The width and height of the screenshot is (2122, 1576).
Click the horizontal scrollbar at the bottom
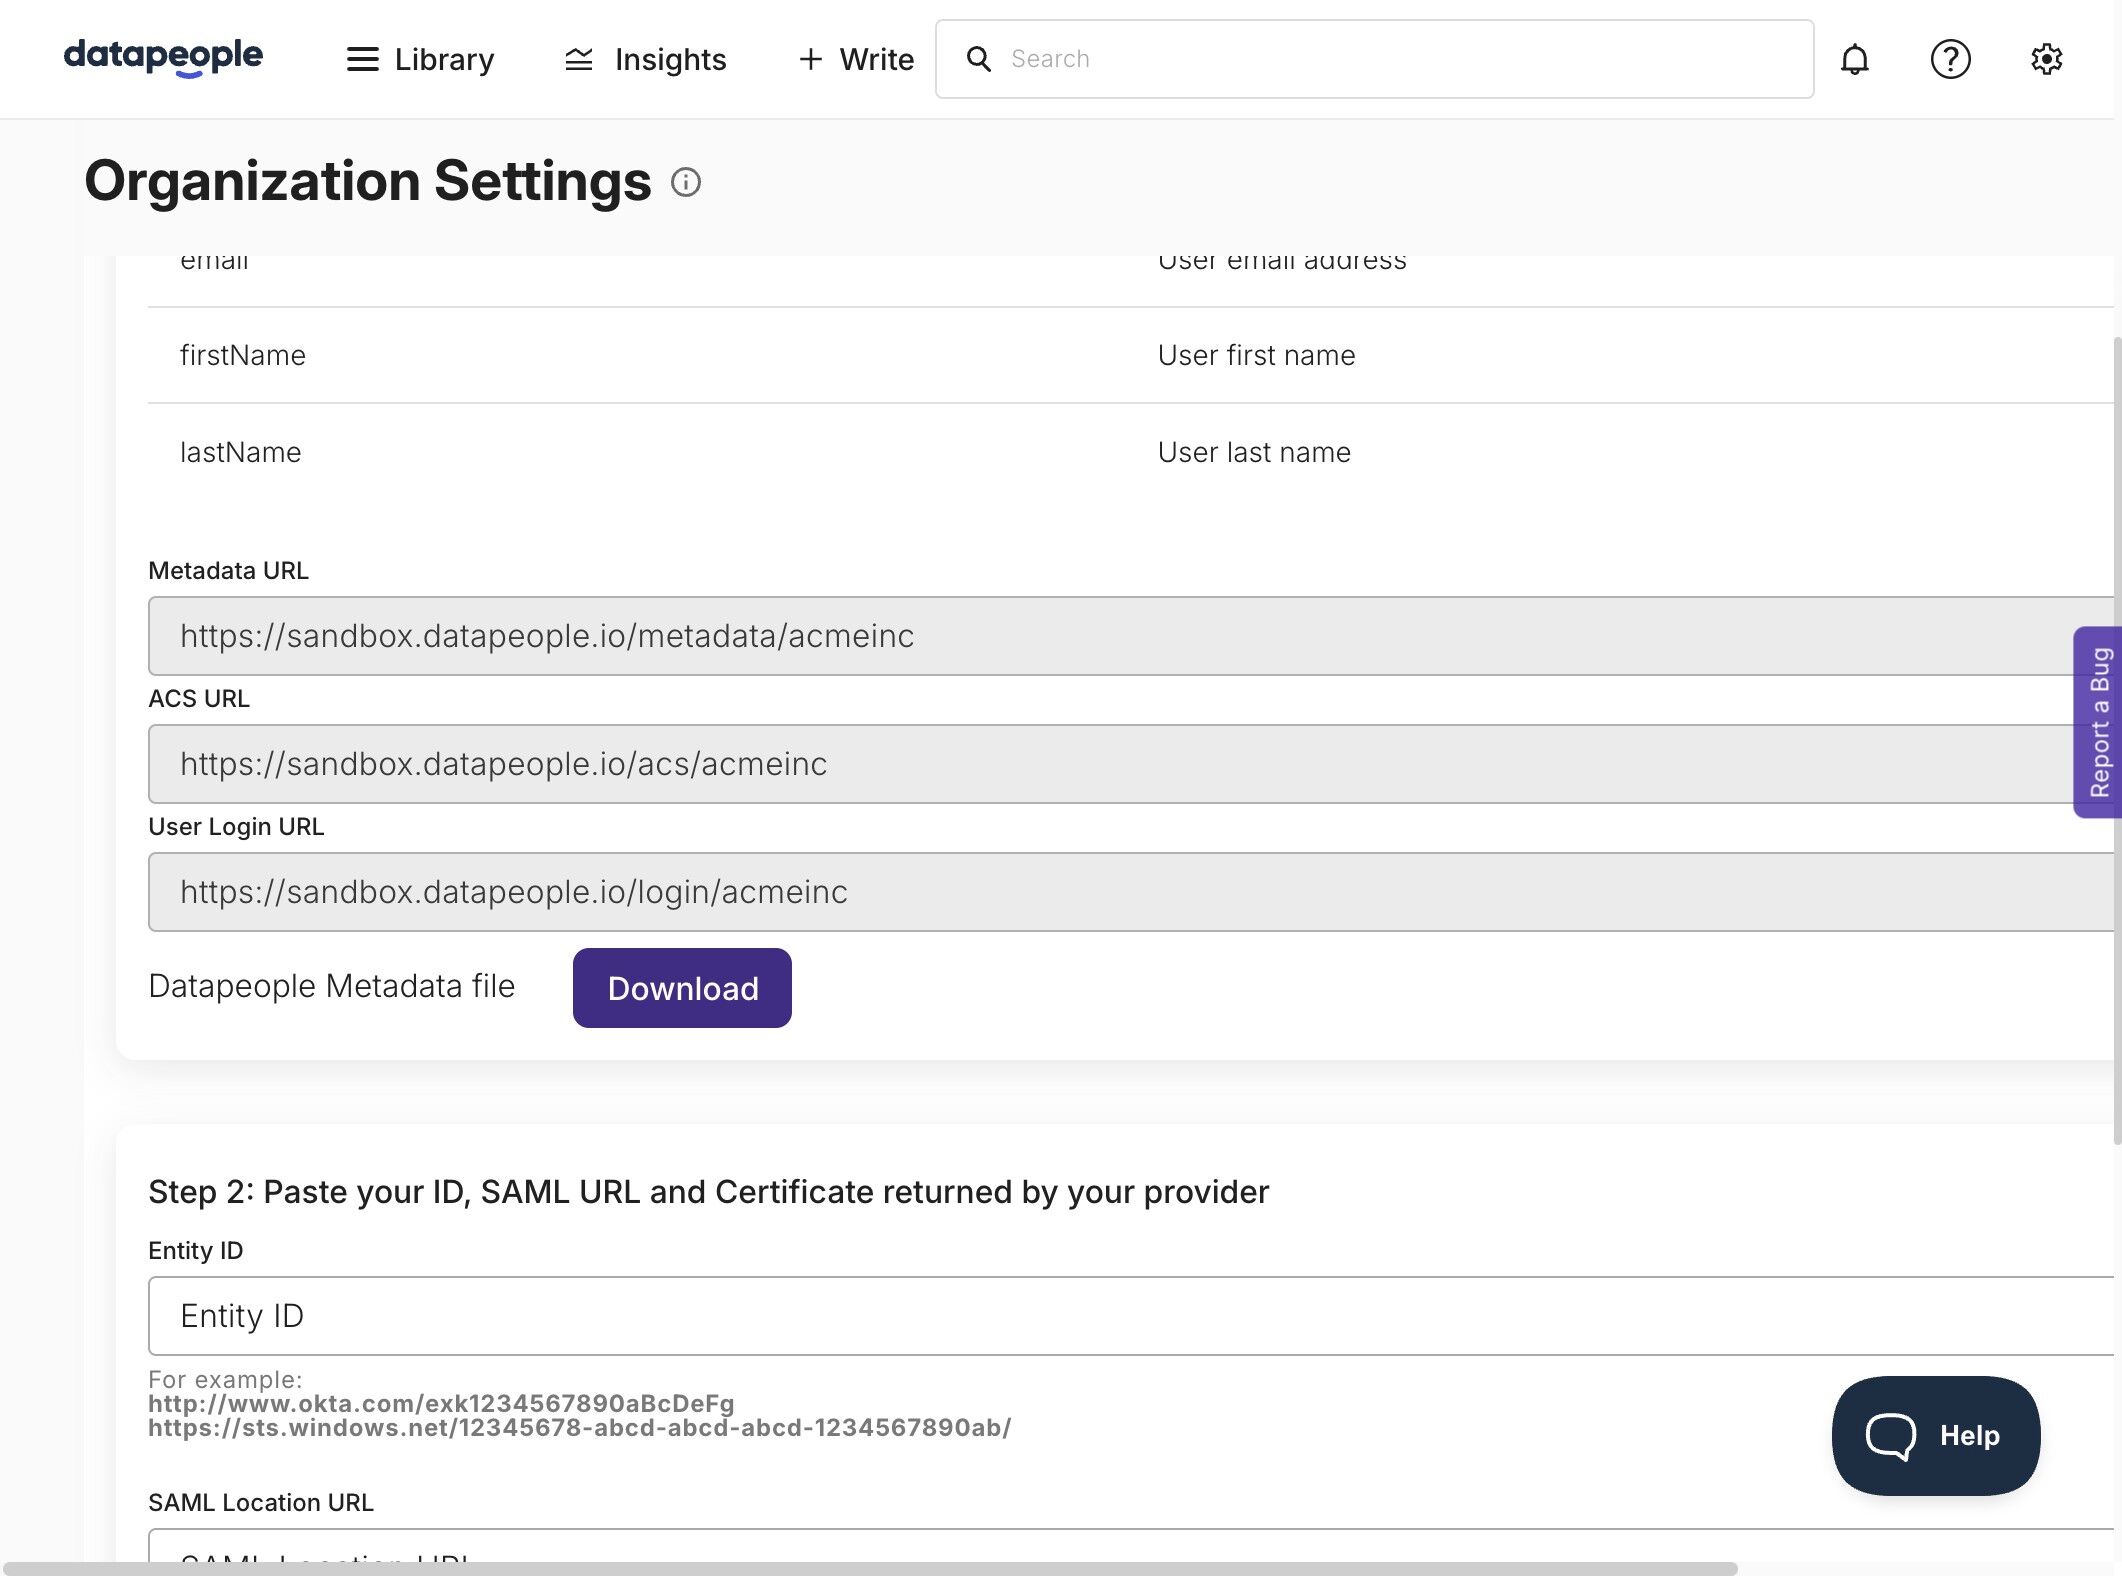click(x=870, y=1568)
